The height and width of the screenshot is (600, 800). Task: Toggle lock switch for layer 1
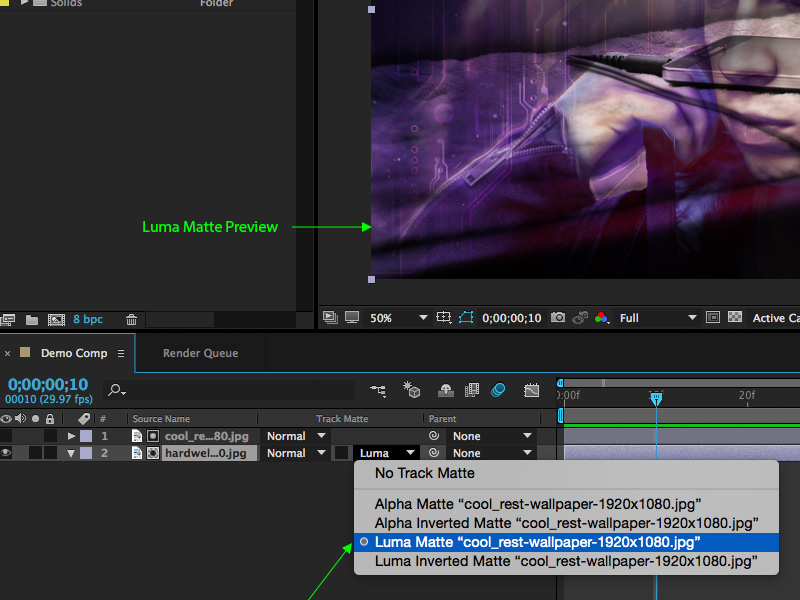coord(50,436)
